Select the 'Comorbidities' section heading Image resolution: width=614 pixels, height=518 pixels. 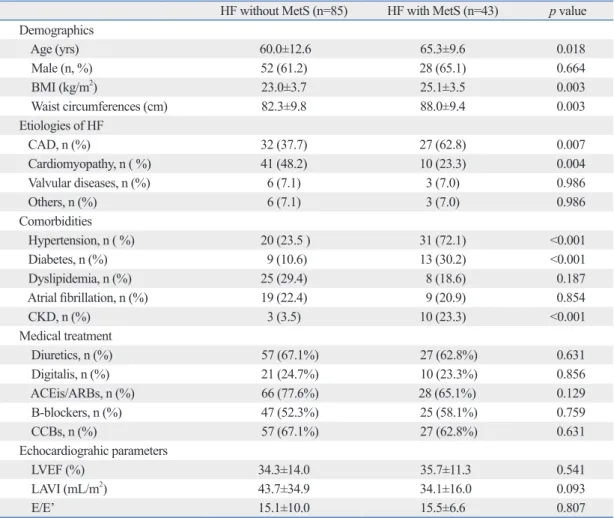click(x=56, y=221)
